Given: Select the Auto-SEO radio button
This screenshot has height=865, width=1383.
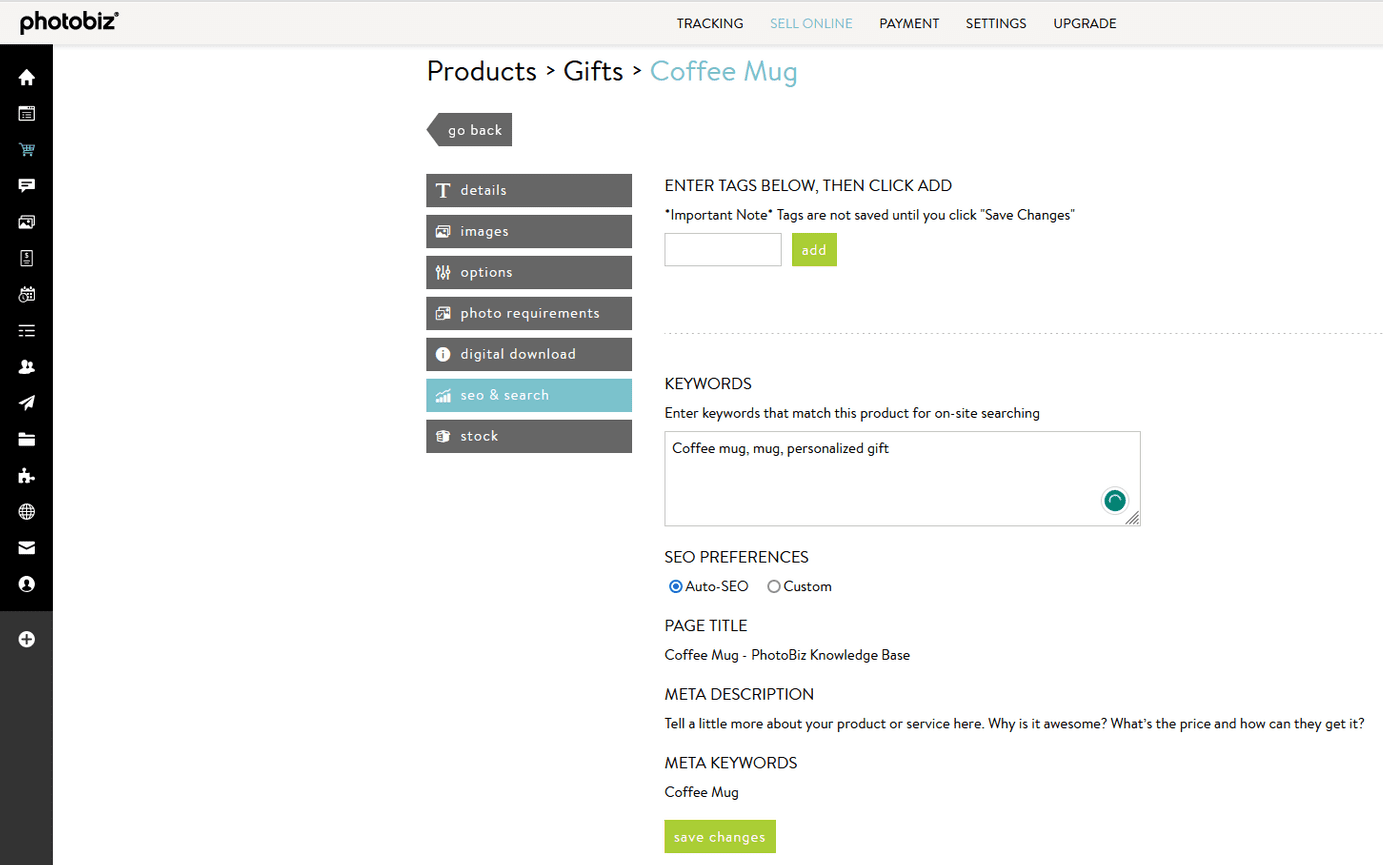Looking at the screenshot, I should [x=675, y=586].
